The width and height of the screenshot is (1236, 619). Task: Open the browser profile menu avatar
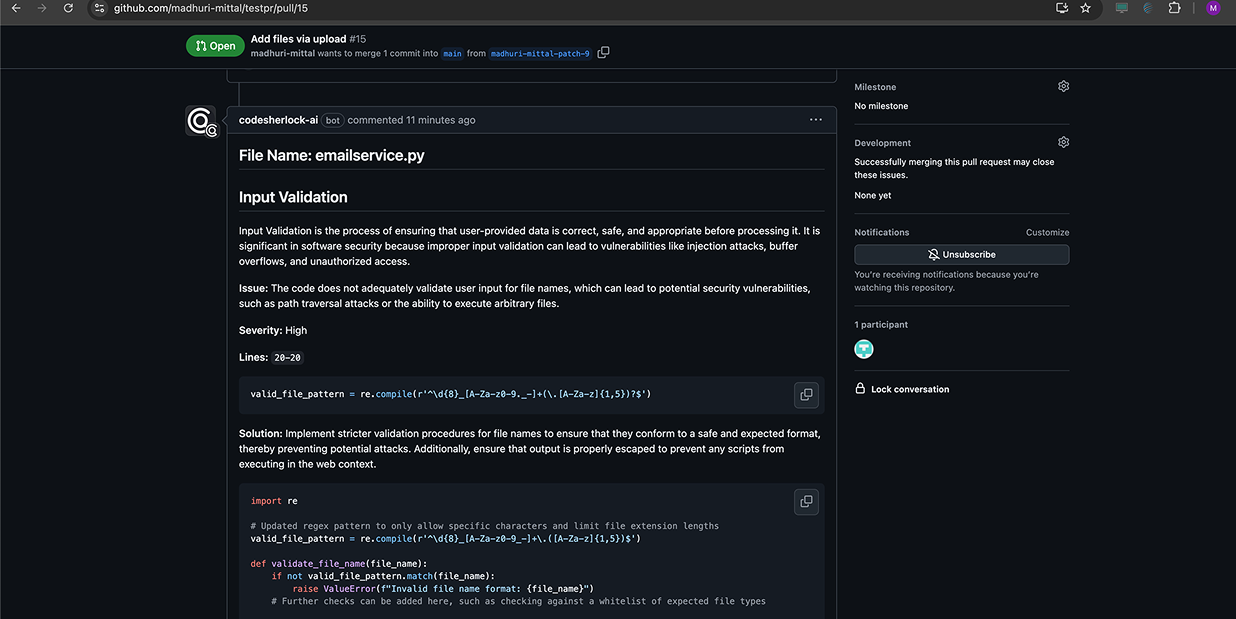(x=1212, y=8)
